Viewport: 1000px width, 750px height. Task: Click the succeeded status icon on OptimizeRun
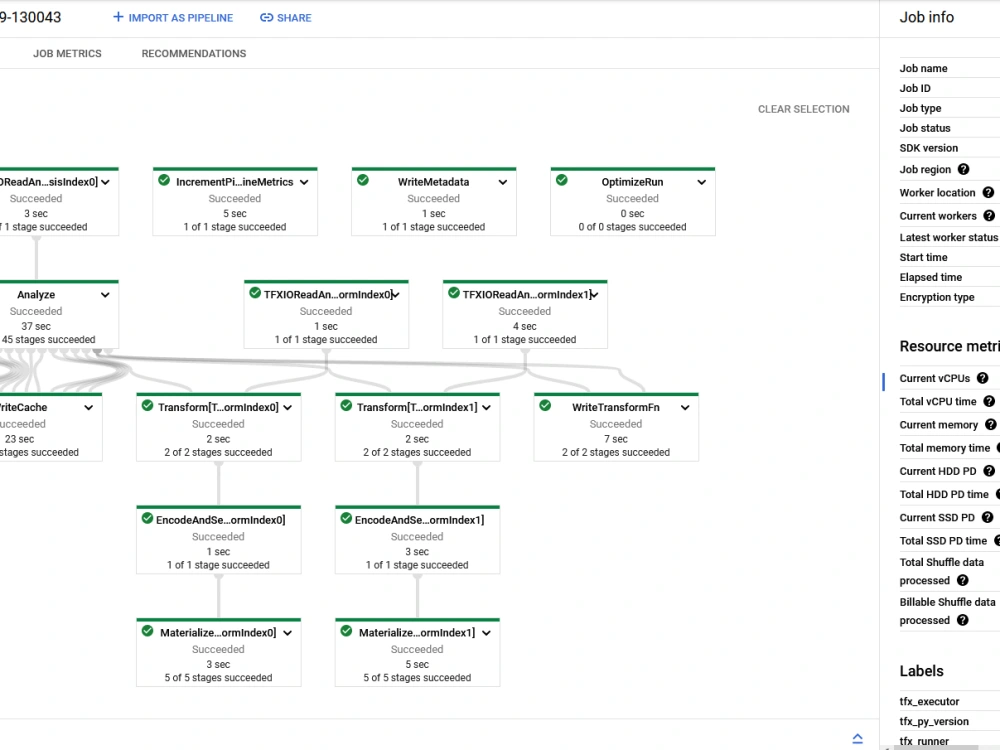(x=561, y=181)
